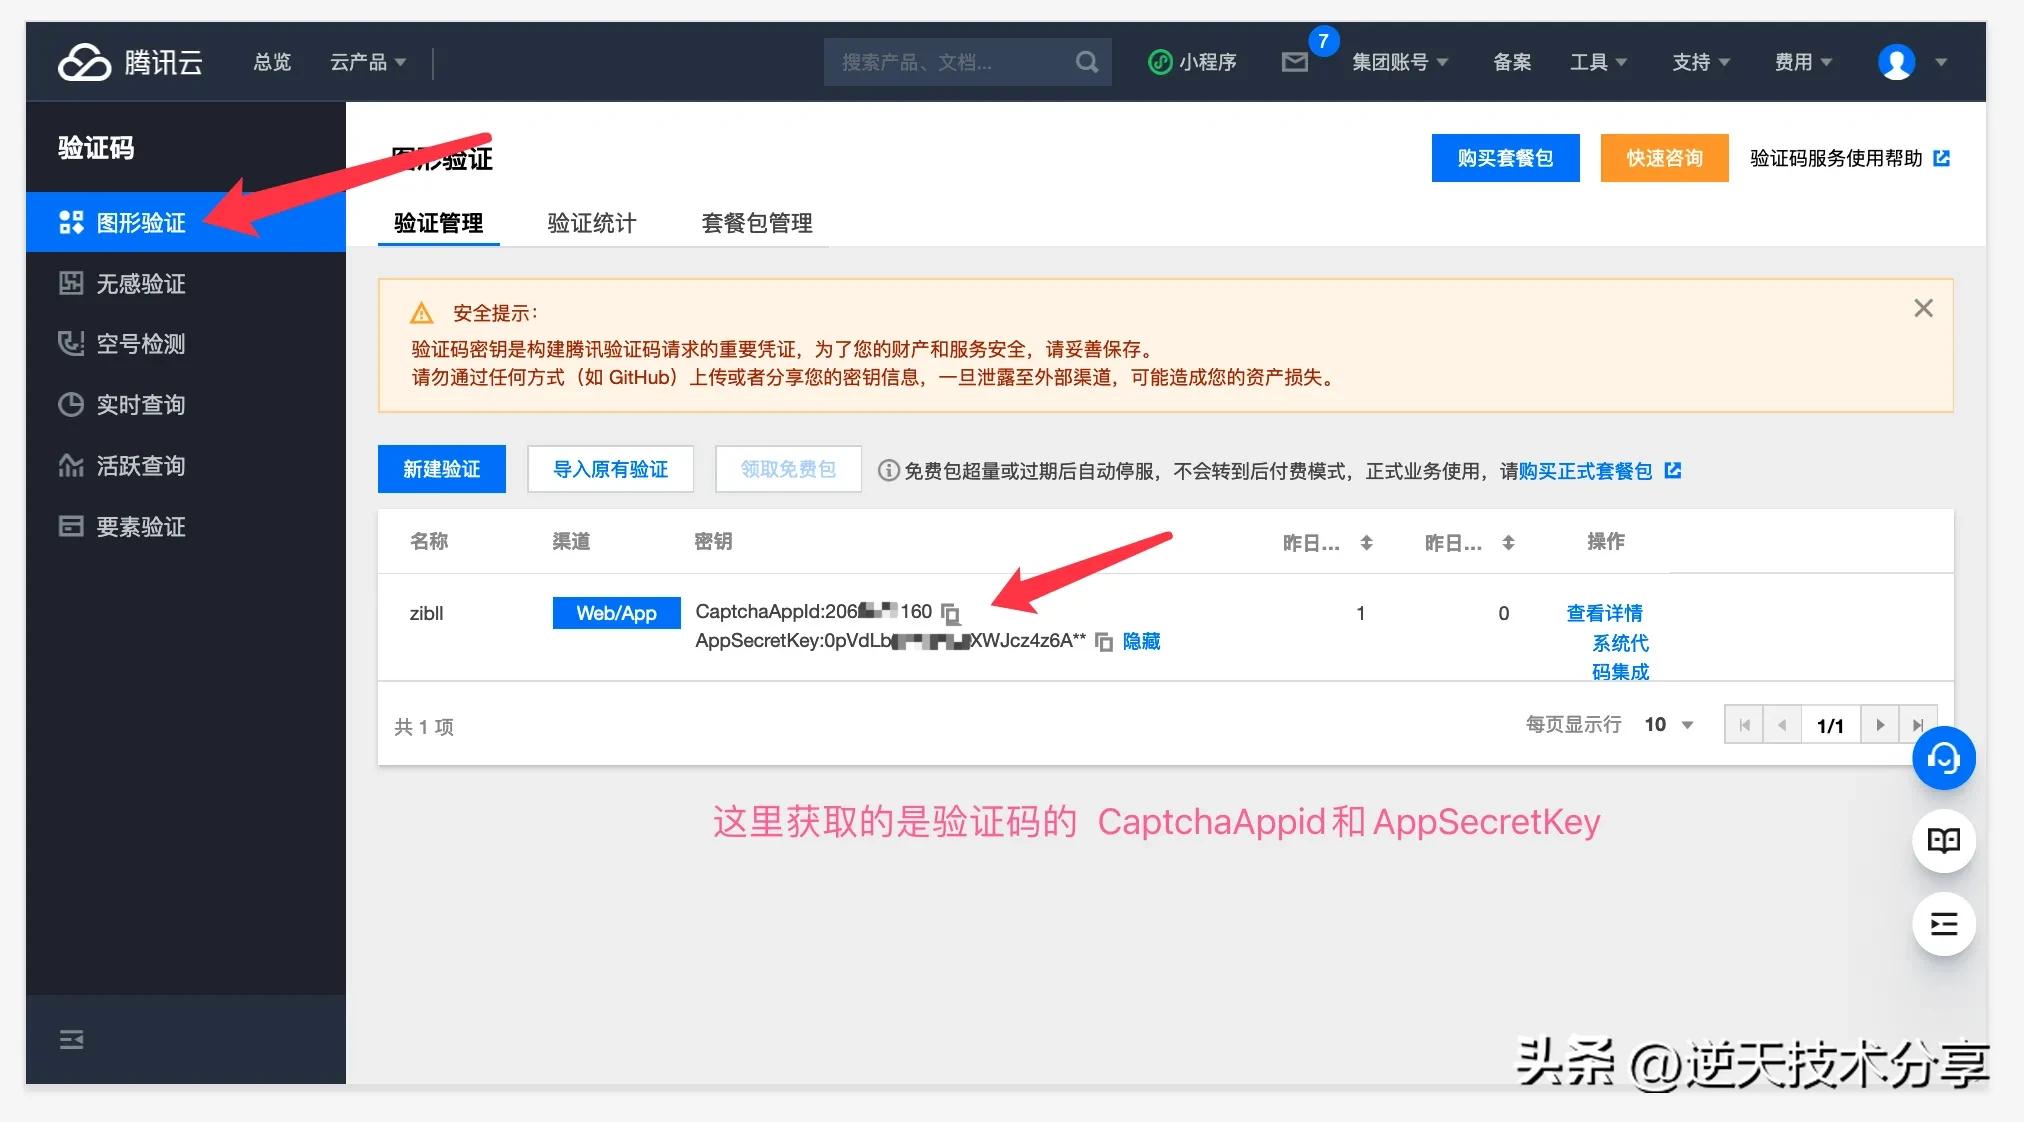Dismiss the security warning banner
Viewport: 2024px width, 1122px height.
[1922, 308]
